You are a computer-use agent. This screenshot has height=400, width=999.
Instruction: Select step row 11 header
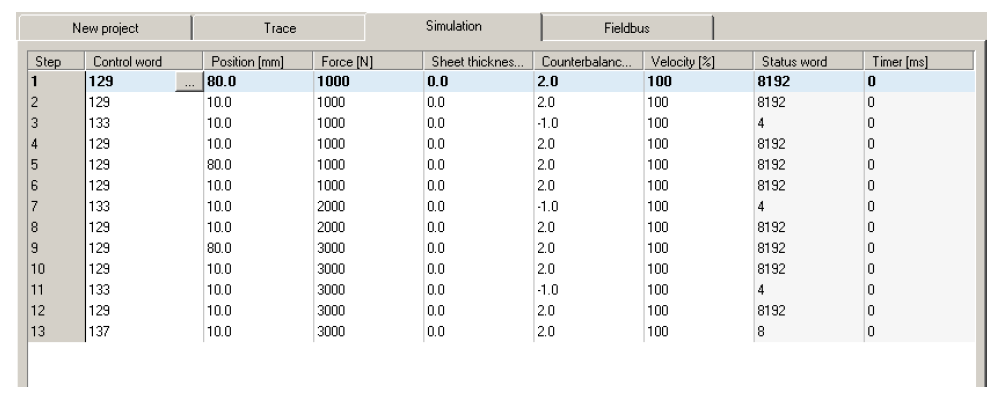[x=56, y=290]
